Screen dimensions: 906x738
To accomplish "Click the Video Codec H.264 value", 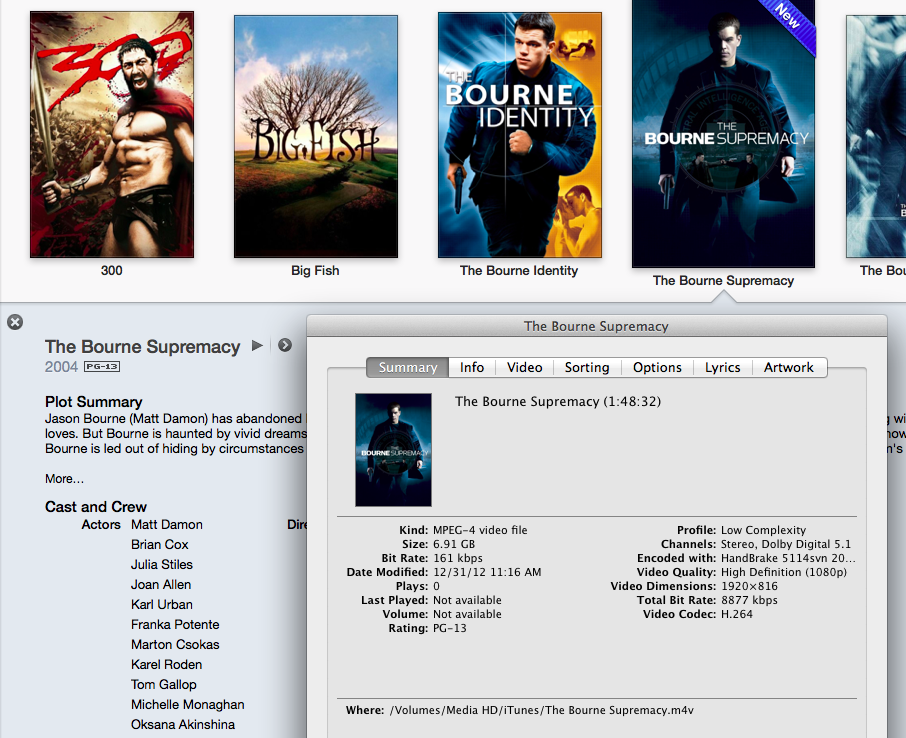I will click(x=737, y=614).
